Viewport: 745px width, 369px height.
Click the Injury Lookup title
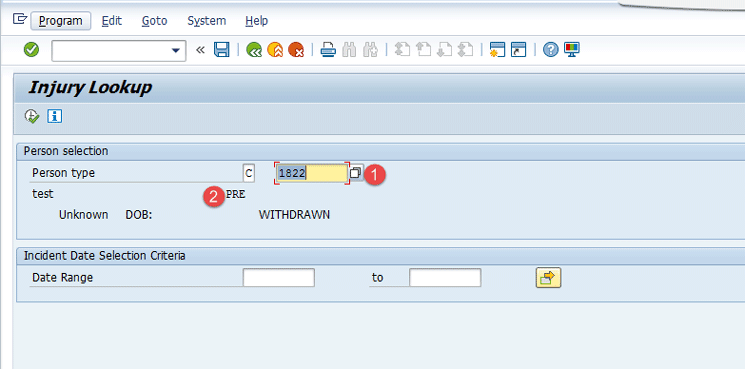(x=90, y=87)
